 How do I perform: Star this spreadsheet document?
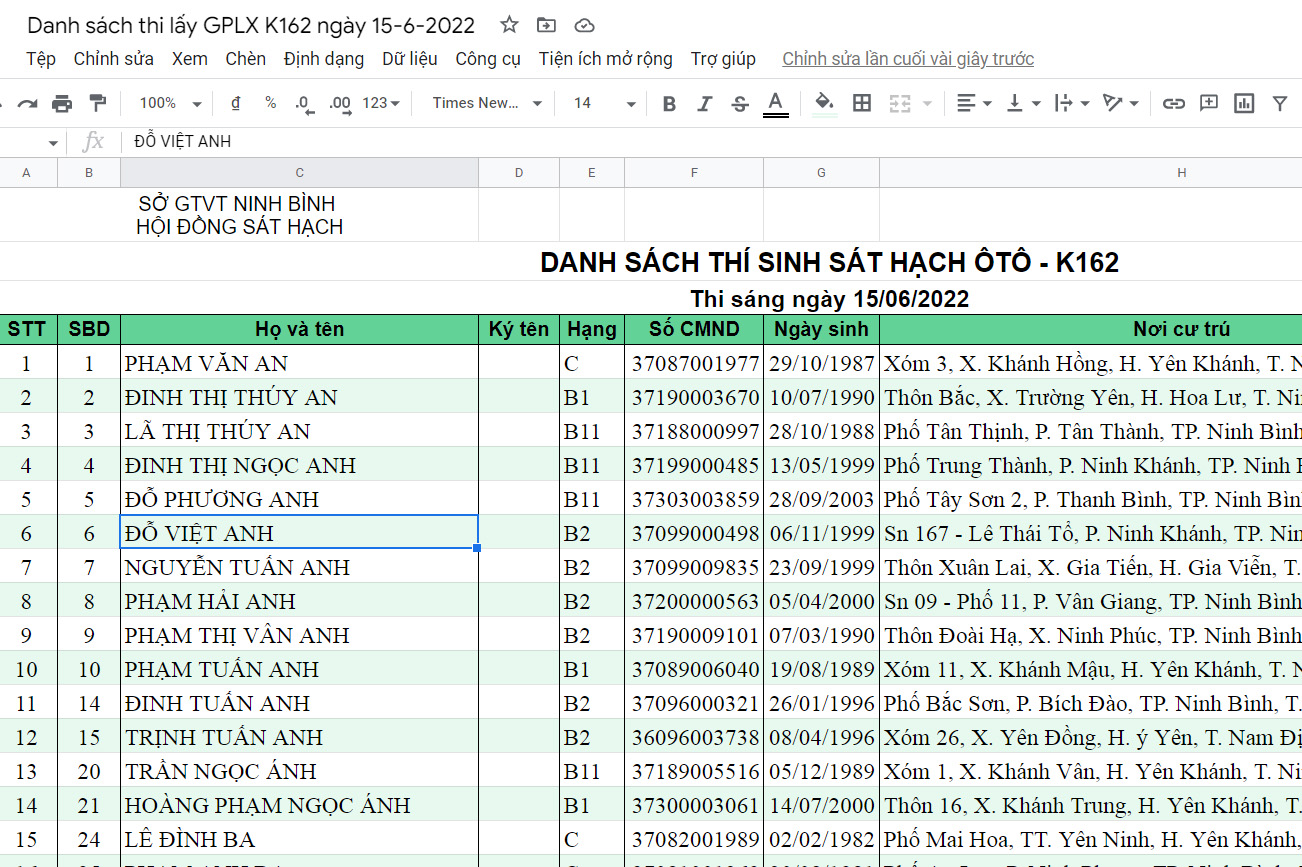(x=509, y=25)
